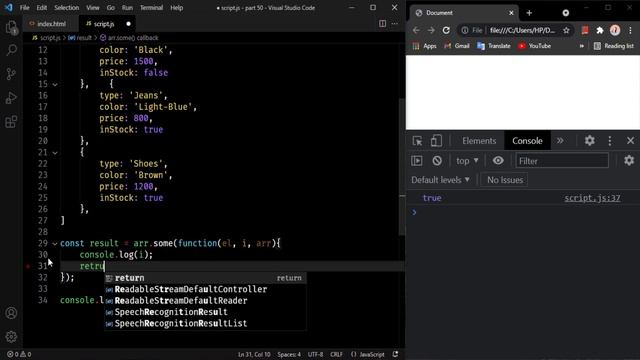The width and height of the screenshot is (640, 360).
Task: Open the Selection menu
Action: point(67,8)
